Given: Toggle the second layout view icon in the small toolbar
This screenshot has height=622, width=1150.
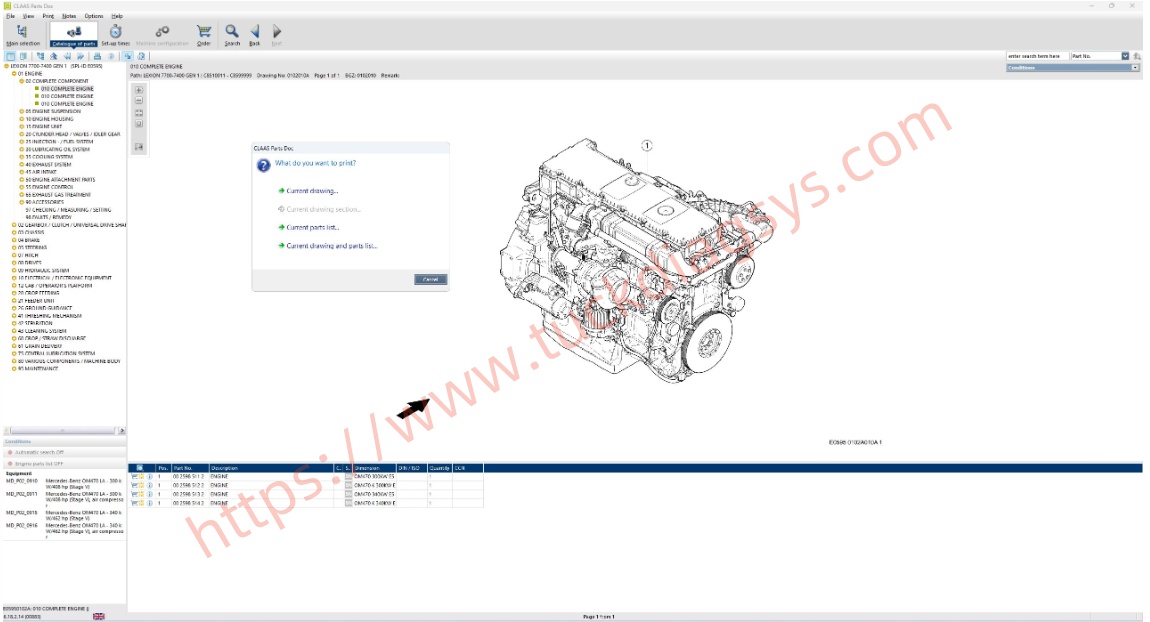Looking at the screenshot, I should [x=23, y=56].
